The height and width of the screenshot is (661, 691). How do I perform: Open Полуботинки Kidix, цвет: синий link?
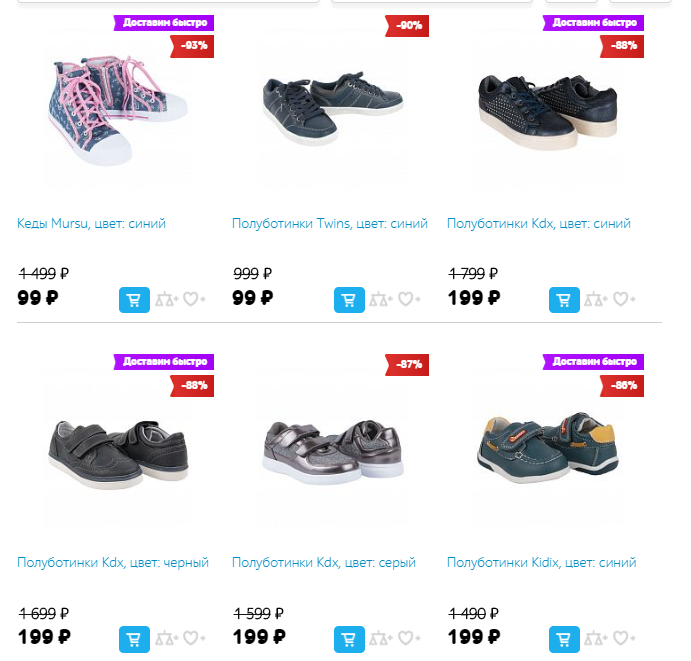pos(542,563)
